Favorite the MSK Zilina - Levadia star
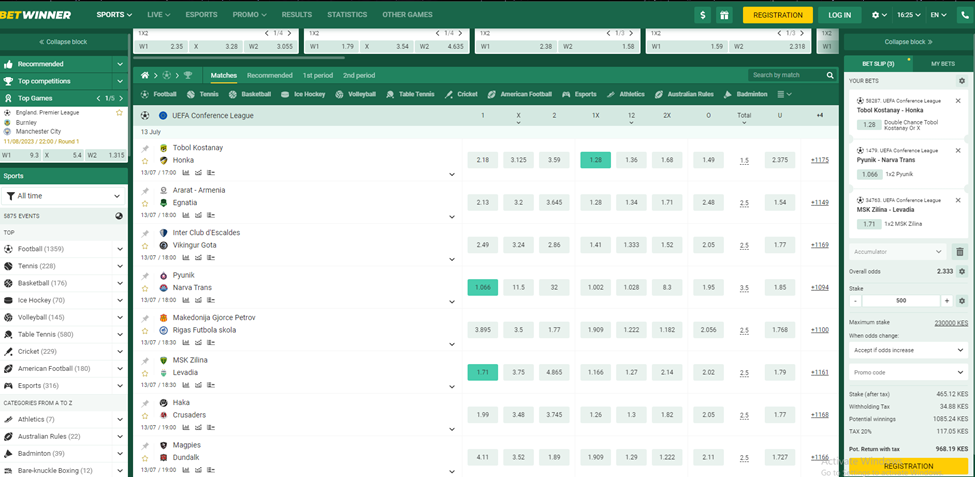 pos(145,373)
